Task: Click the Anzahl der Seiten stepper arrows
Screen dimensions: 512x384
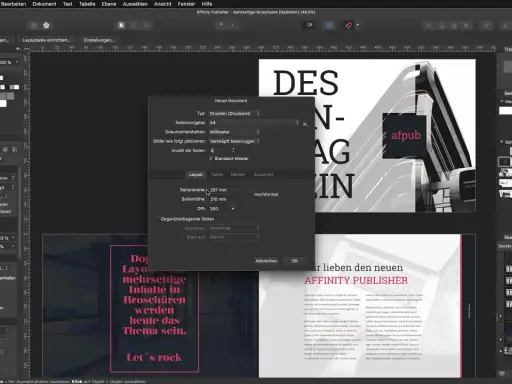Action: [233, 150]
